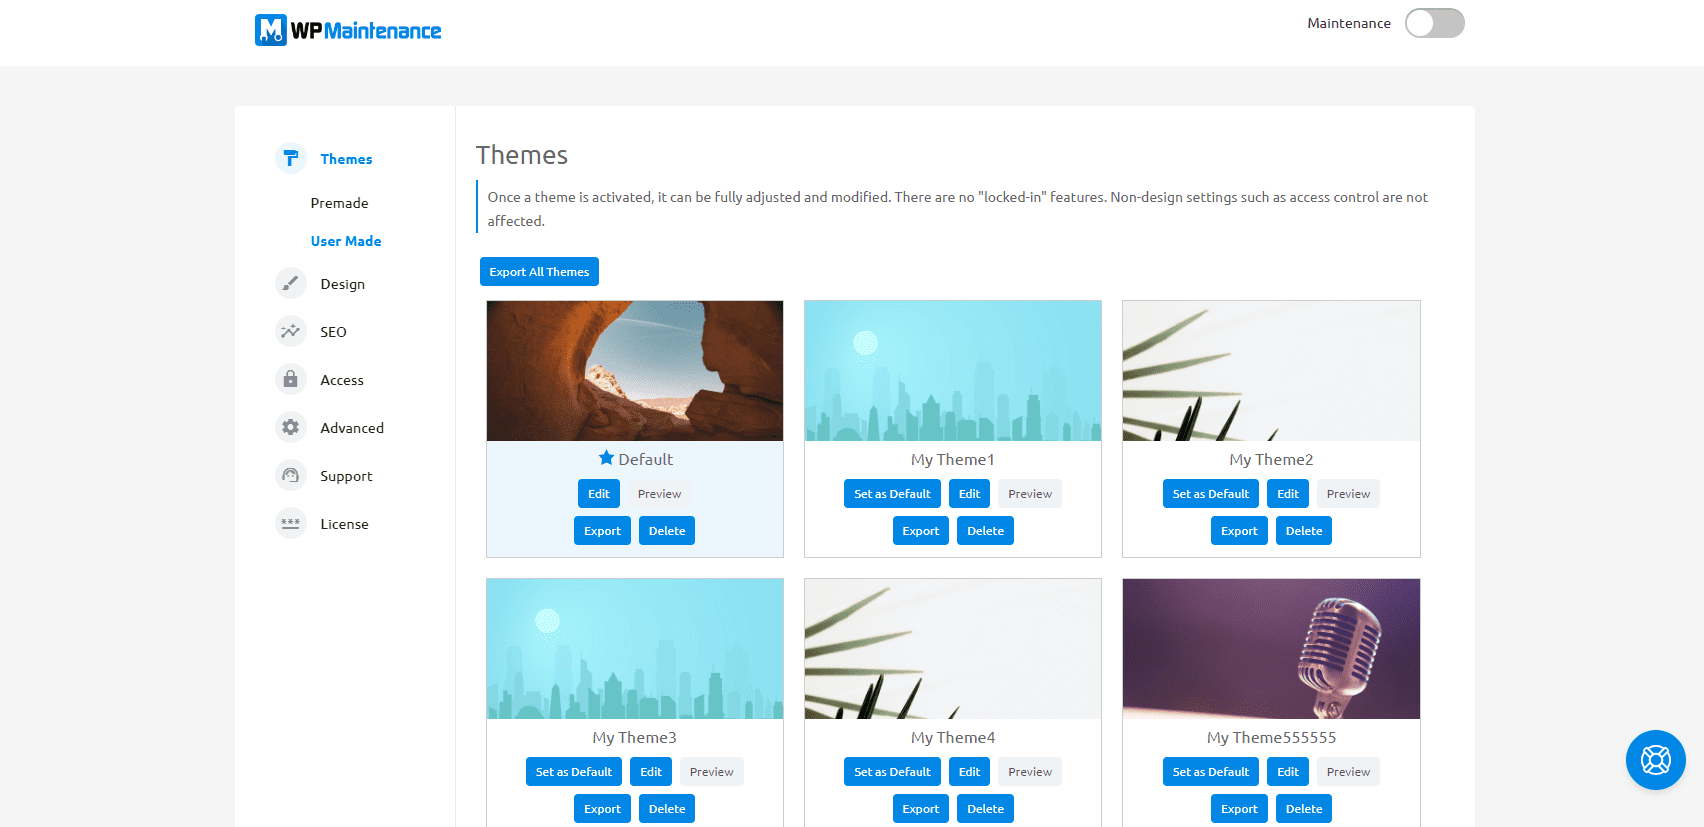Viewport: 1704px width, 827px height.
Task: Preview My Theme555555
Action: 1348,772
